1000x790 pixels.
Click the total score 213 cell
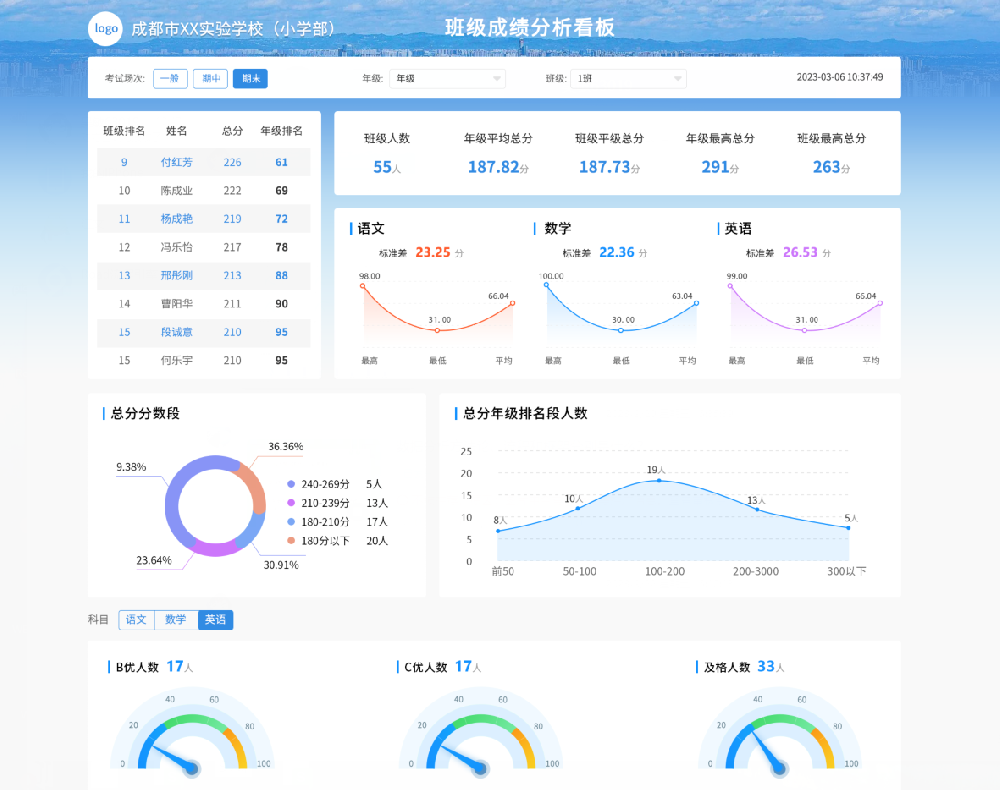tap(232, 275)
